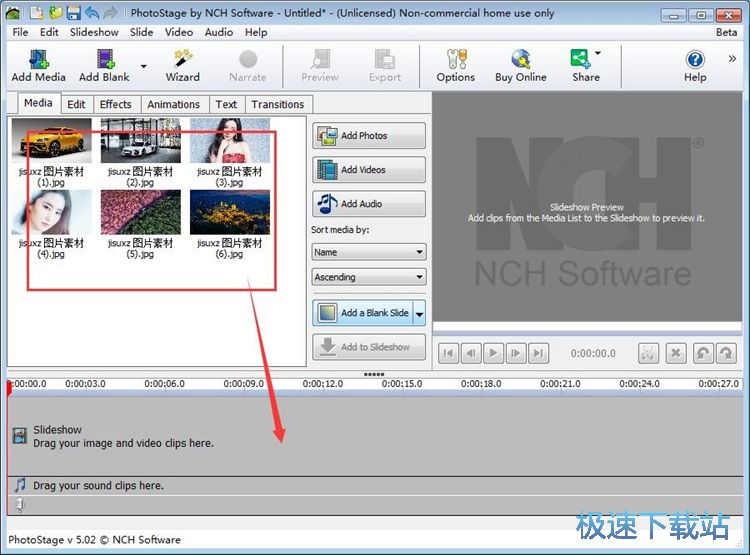Open the File menu

(x=20, y=32)
